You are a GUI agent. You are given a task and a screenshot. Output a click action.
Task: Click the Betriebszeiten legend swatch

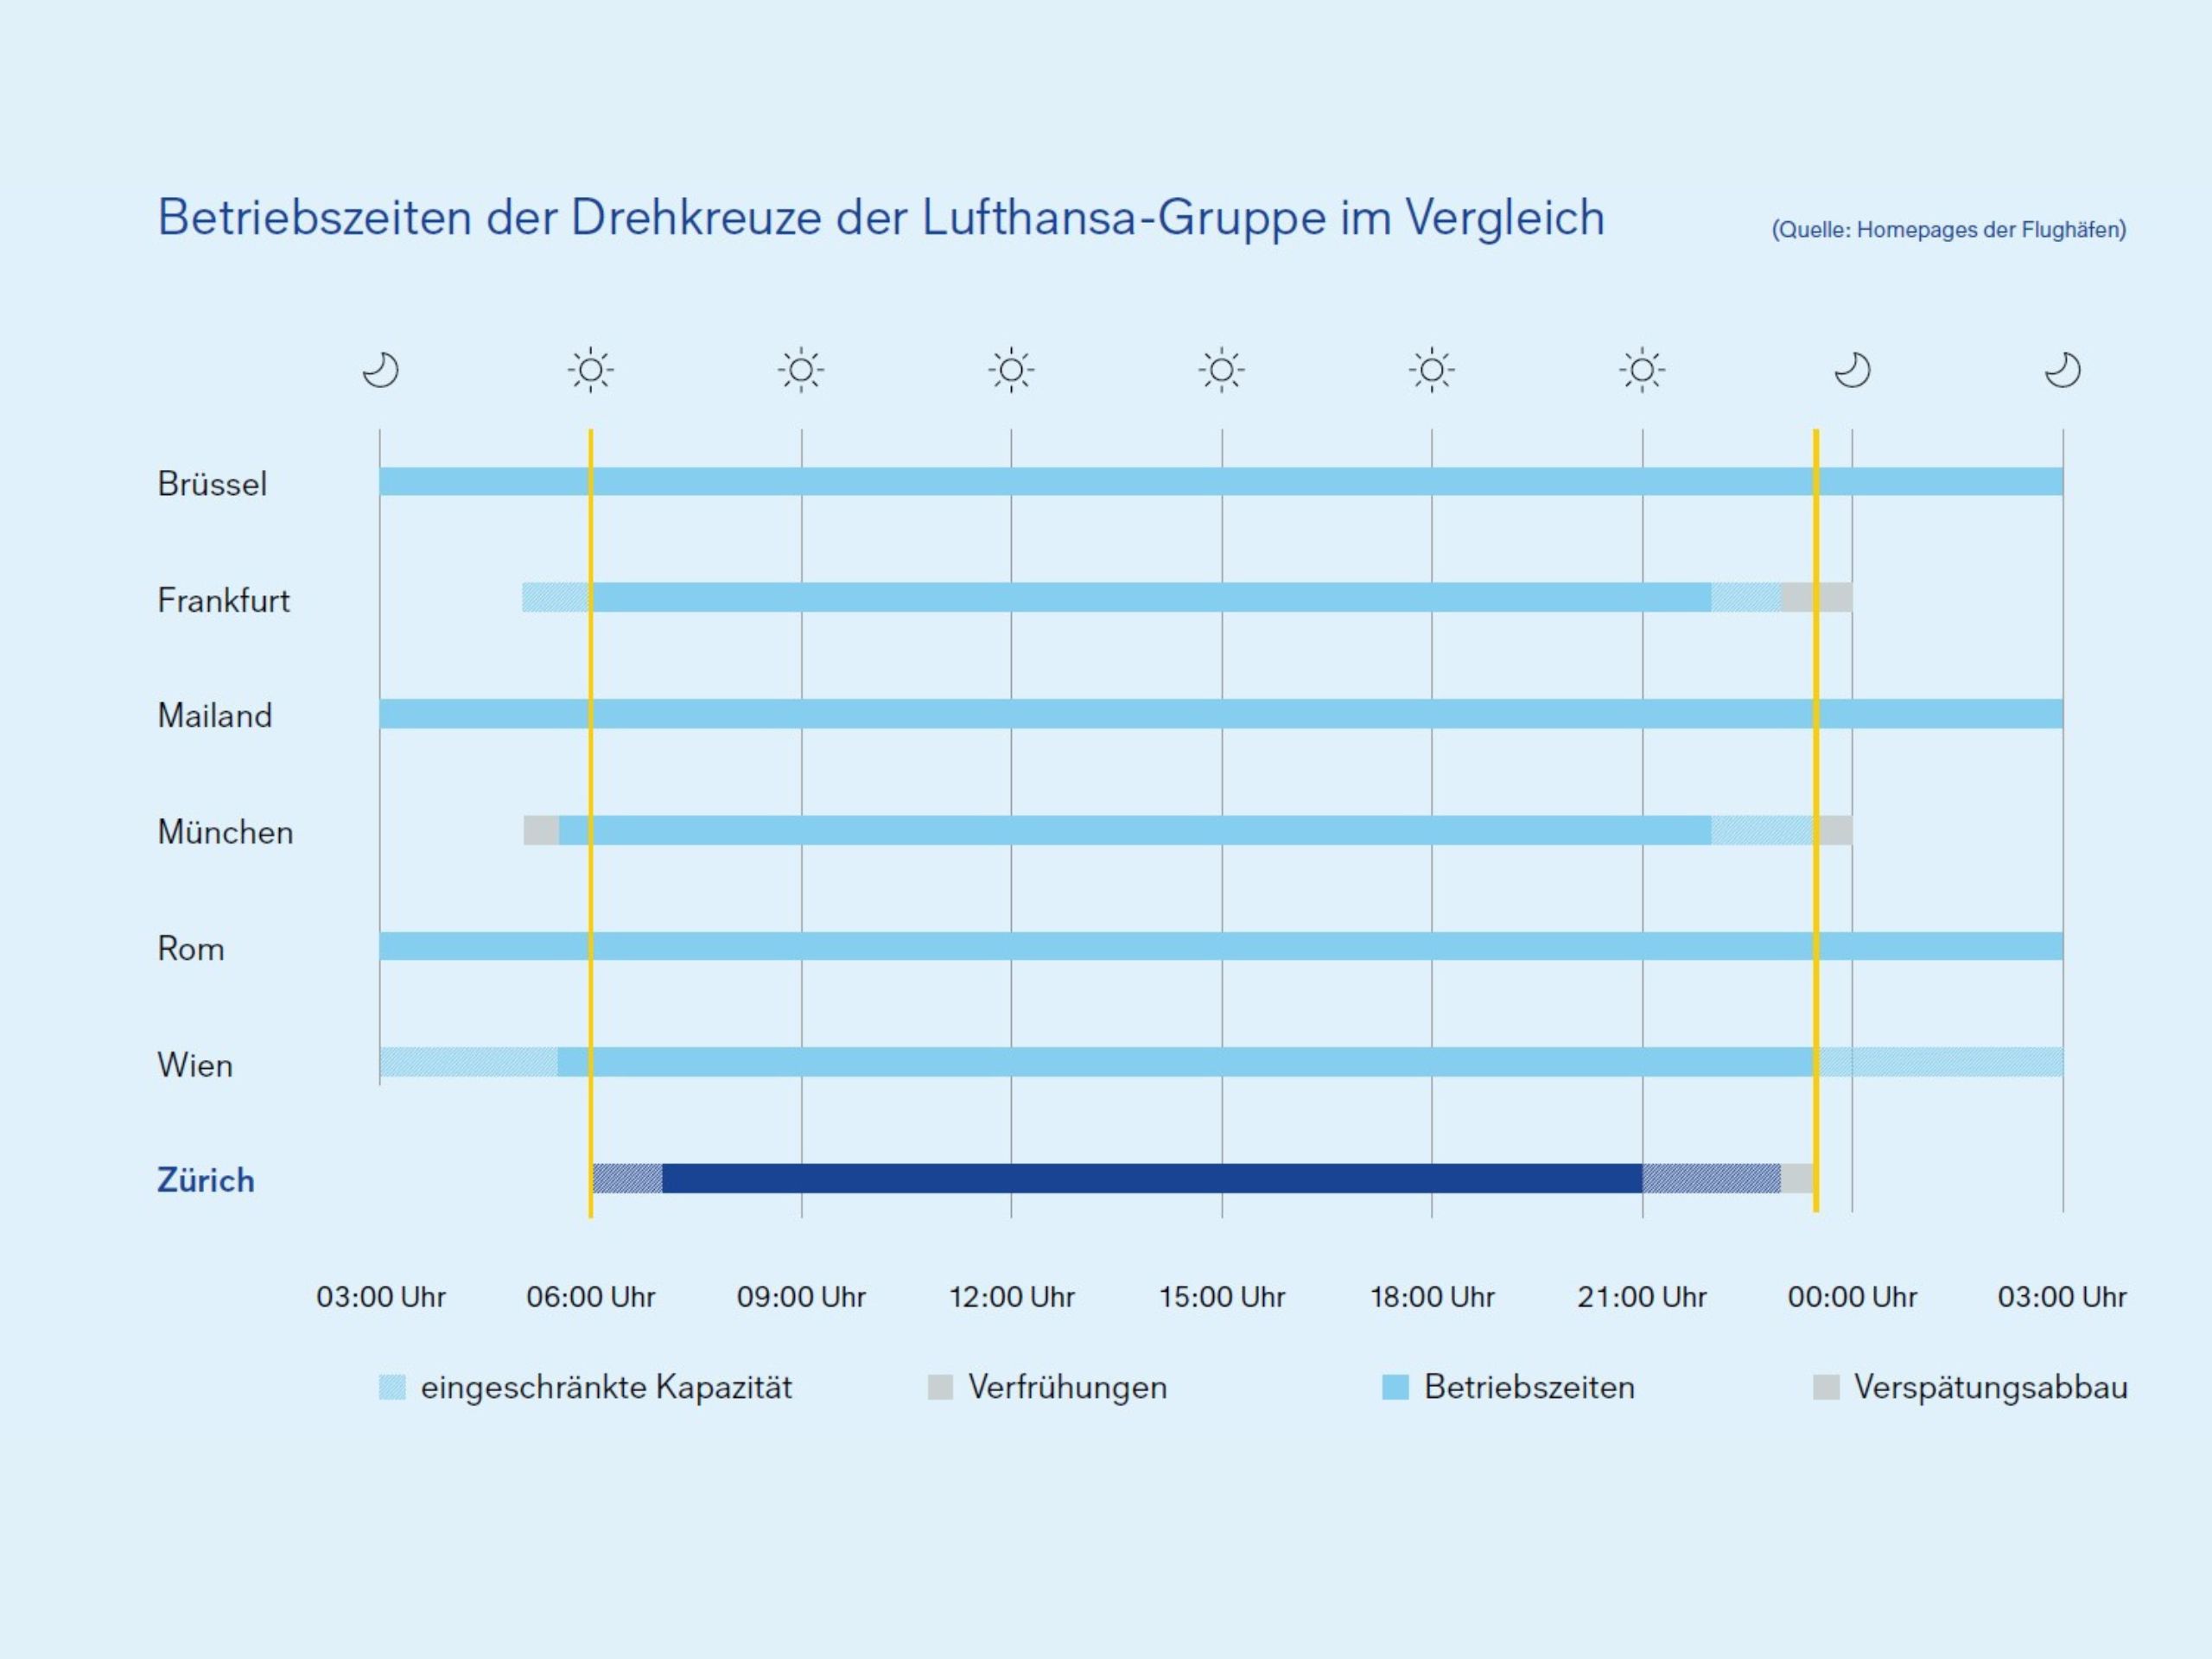pyautogui.click(x=1395, y=1387)
